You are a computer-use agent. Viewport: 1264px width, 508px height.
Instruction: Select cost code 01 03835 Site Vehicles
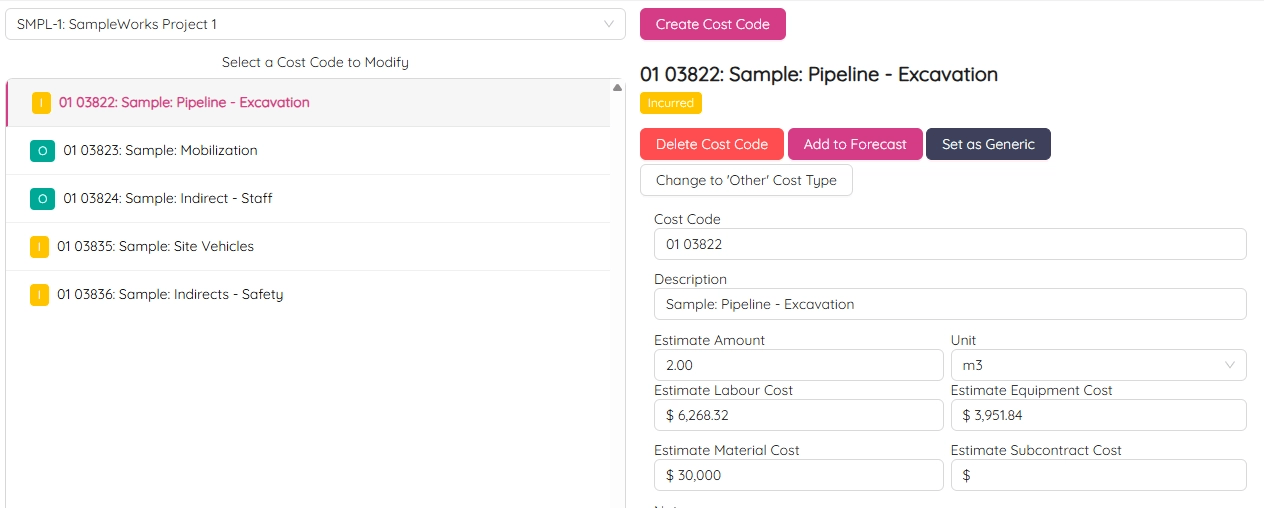click(308, 247)
